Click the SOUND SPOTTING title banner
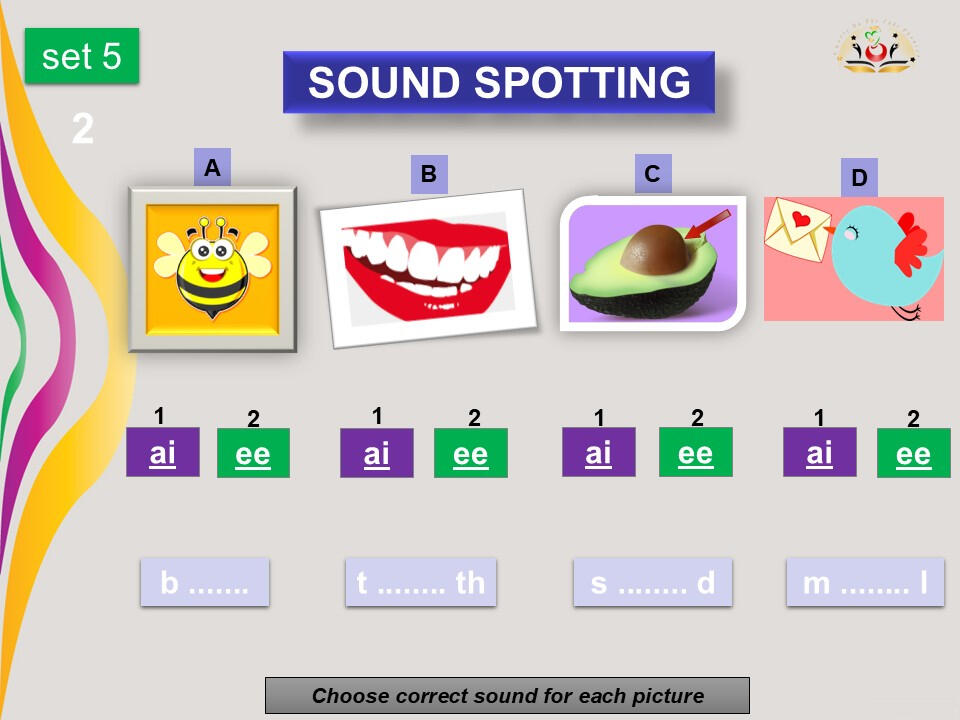This screenshot has height=720, width=960. click(498, 82)
